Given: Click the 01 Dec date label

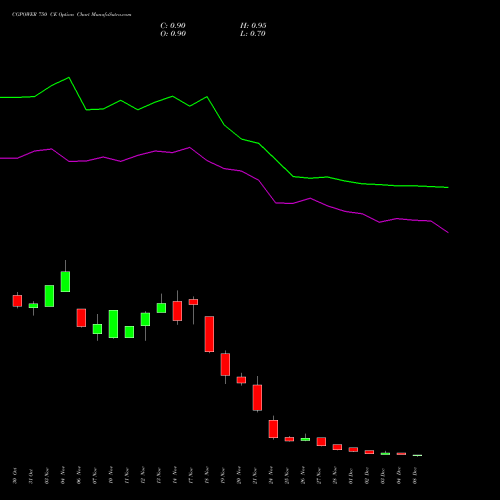Looking at the screenshot, I should point(351,476).
